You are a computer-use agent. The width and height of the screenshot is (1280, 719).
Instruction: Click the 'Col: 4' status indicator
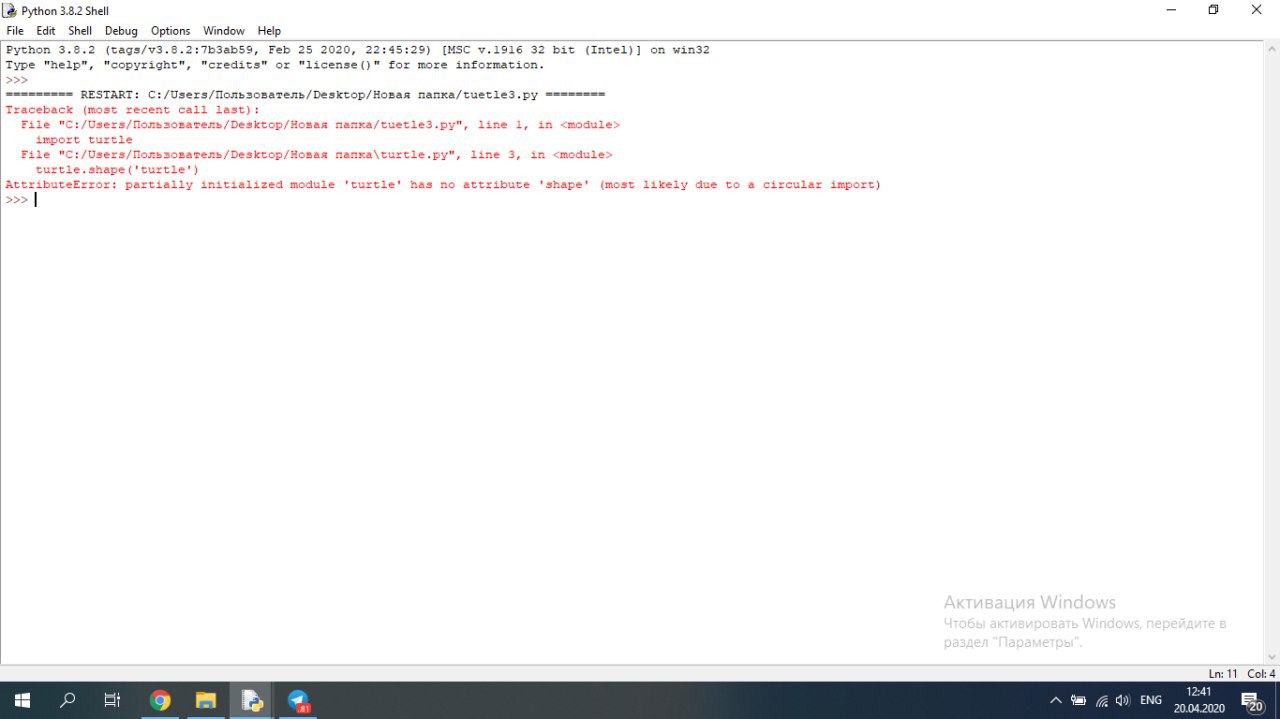point(1261,674)
